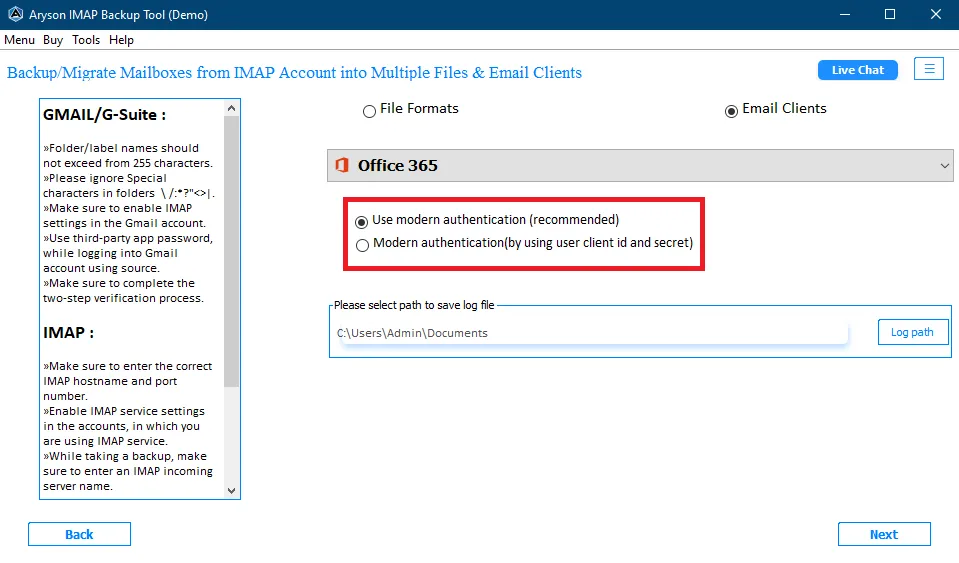This screenshot has width=959, height=563.
Task: Click the log file path input field
Action: click(x=591, y=333)
